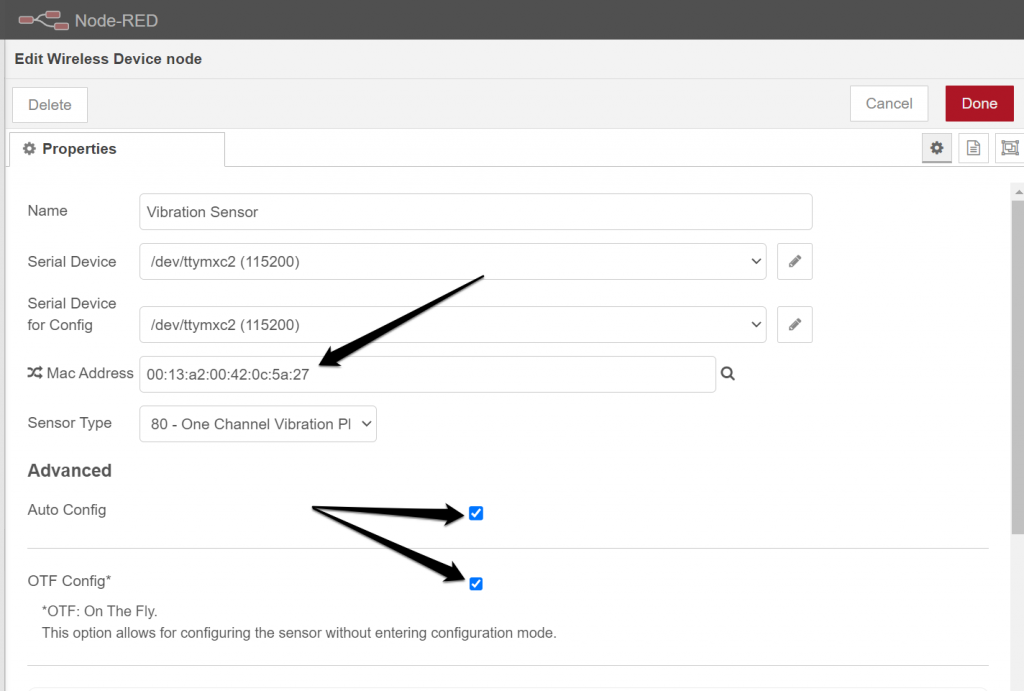
Task: Click the "Sensor Type" label
Action: tap(69, 423)
